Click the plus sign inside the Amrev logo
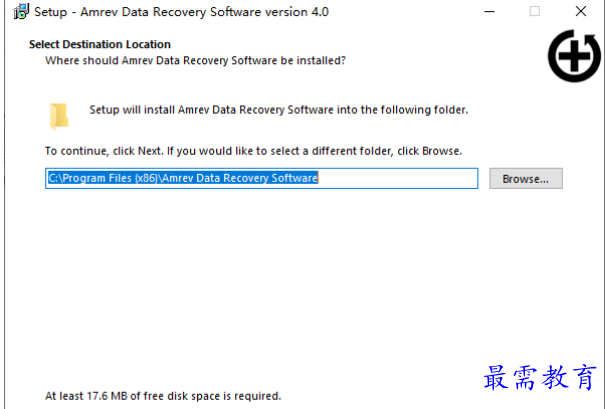This screenshot has width=605, height=409. [575, 56]
